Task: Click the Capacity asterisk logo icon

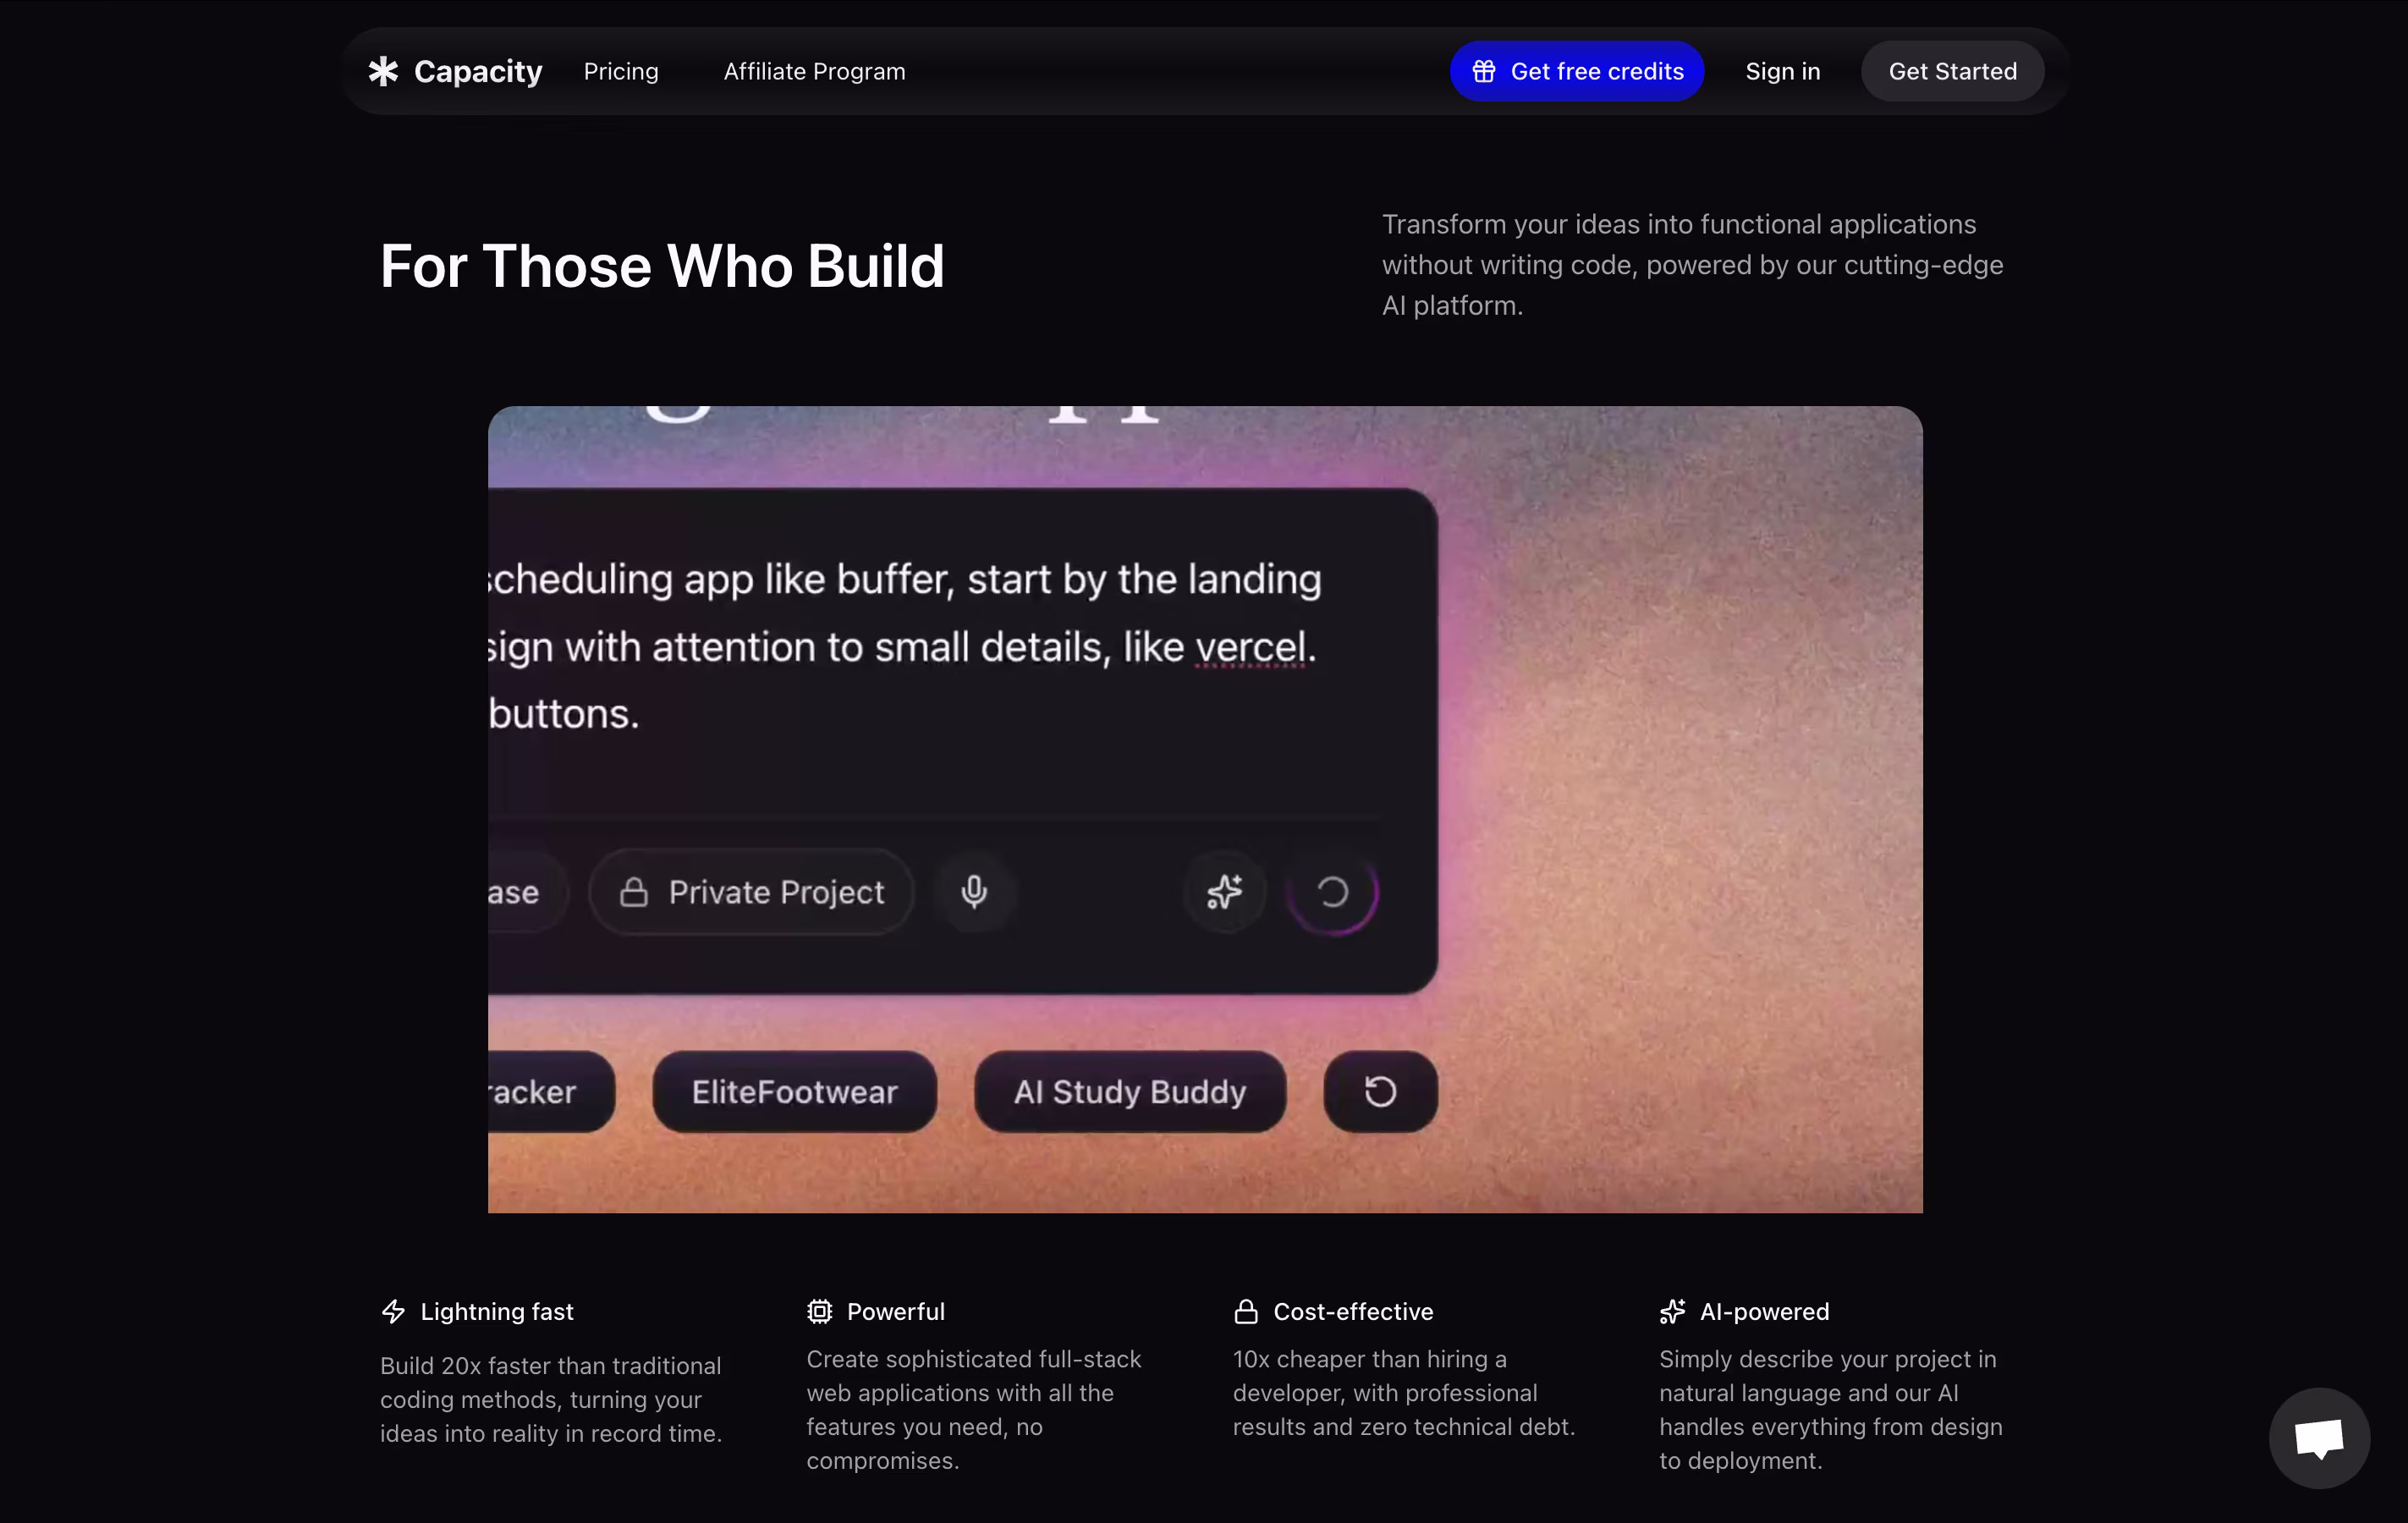Action: tap(383, 71)
